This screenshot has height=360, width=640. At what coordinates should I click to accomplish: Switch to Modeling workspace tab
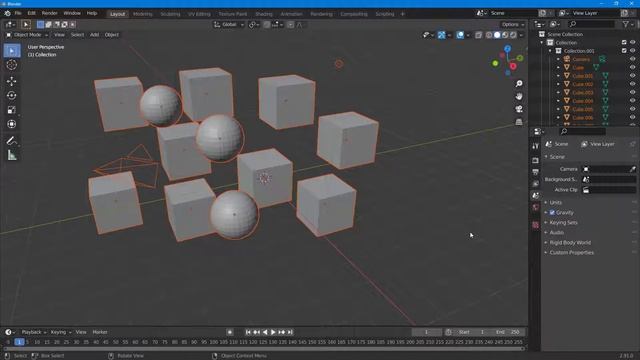(142, 14)
